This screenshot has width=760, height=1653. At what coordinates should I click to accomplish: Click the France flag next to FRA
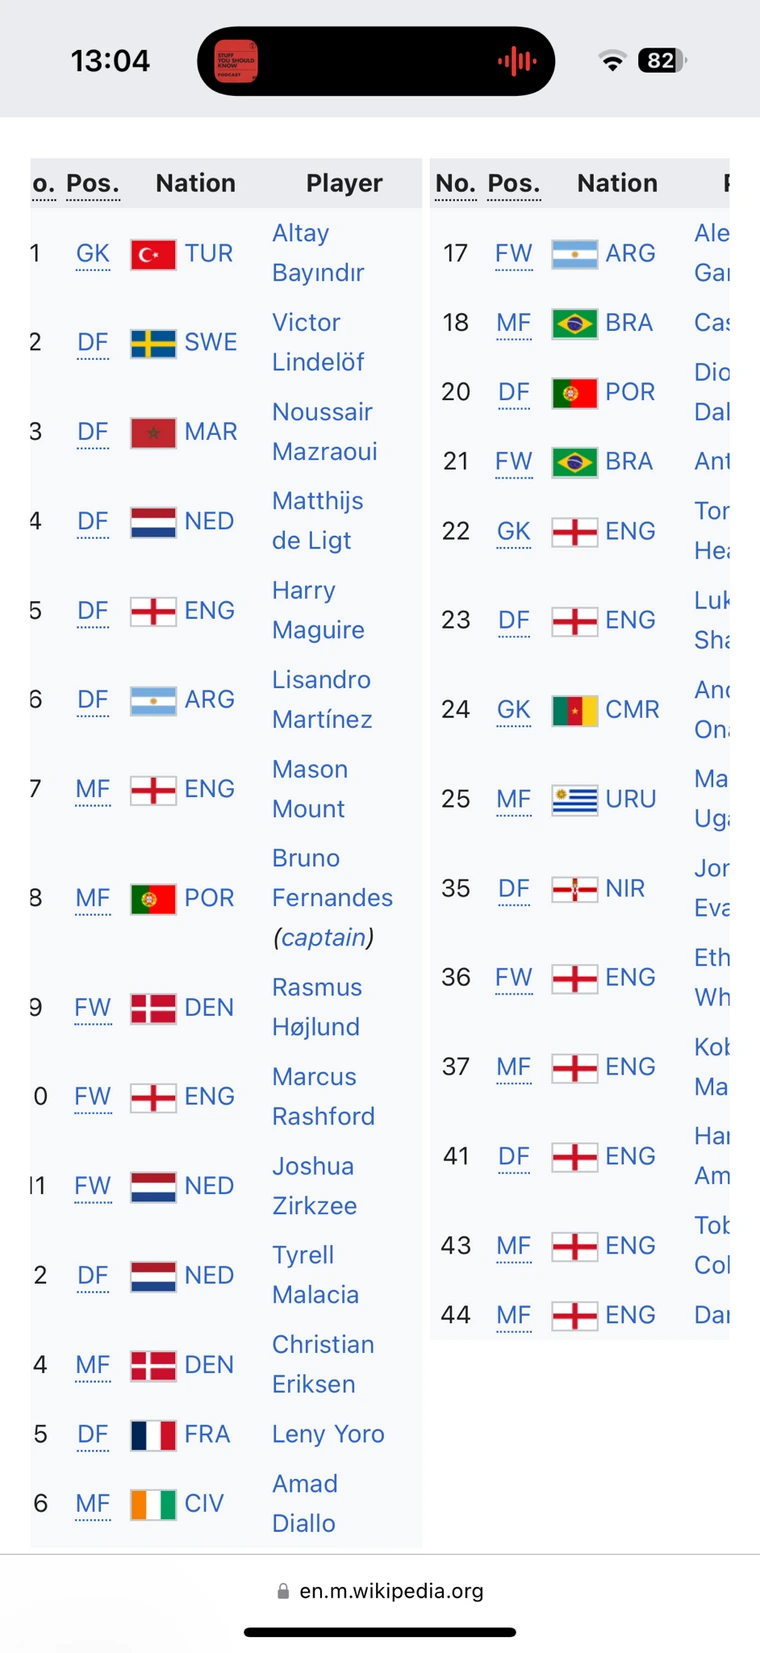click(x=153, y=1435)
